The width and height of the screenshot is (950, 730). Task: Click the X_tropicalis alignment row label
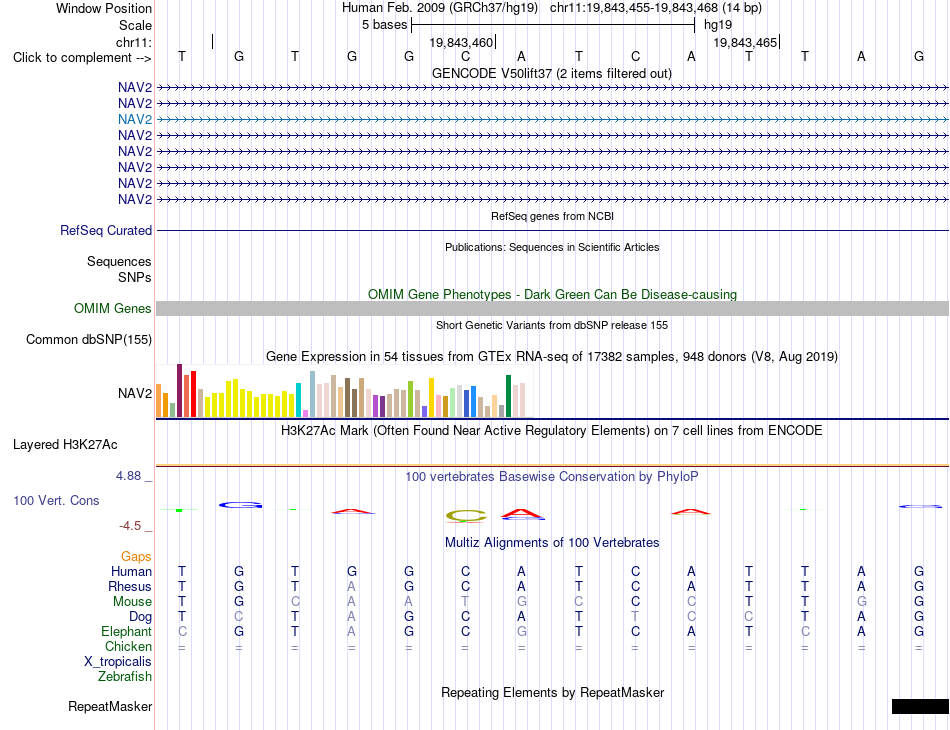click(118, 662)
